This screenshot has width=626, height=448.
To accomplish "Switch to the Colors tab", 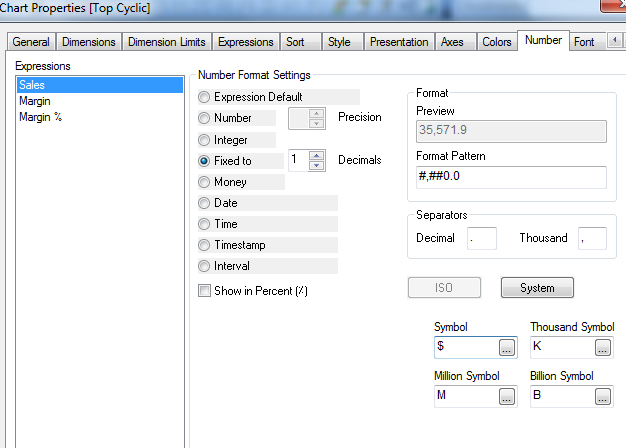I will click(x=497, y=42).
